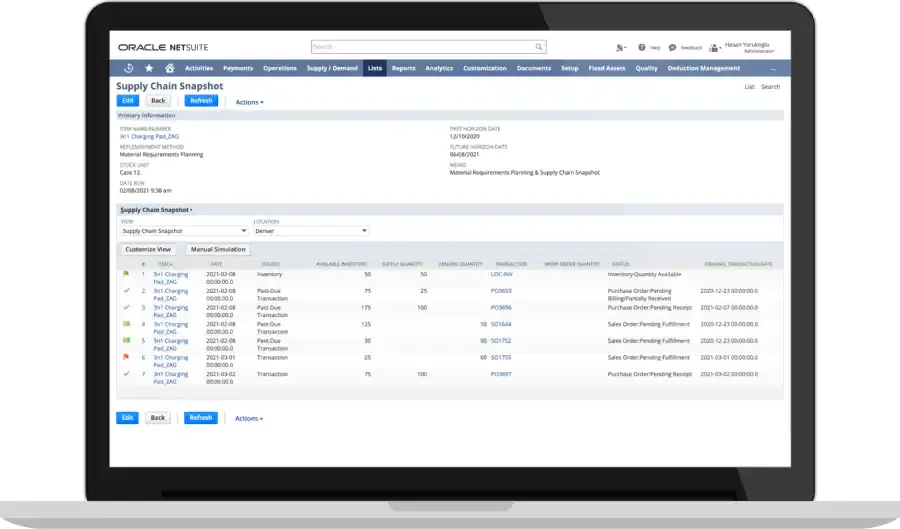Click the green flag on row 1
Image resolution: width=900 pixels, height=529 pixels.
pos(126,273)
